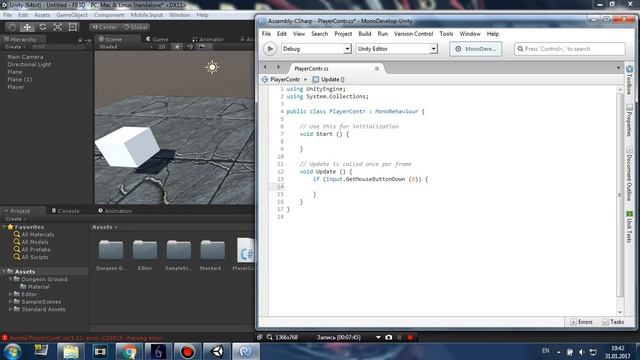Open MonoDevelop Search menu
The height and width of the screenshot is (360, 640).
[320, 34]
